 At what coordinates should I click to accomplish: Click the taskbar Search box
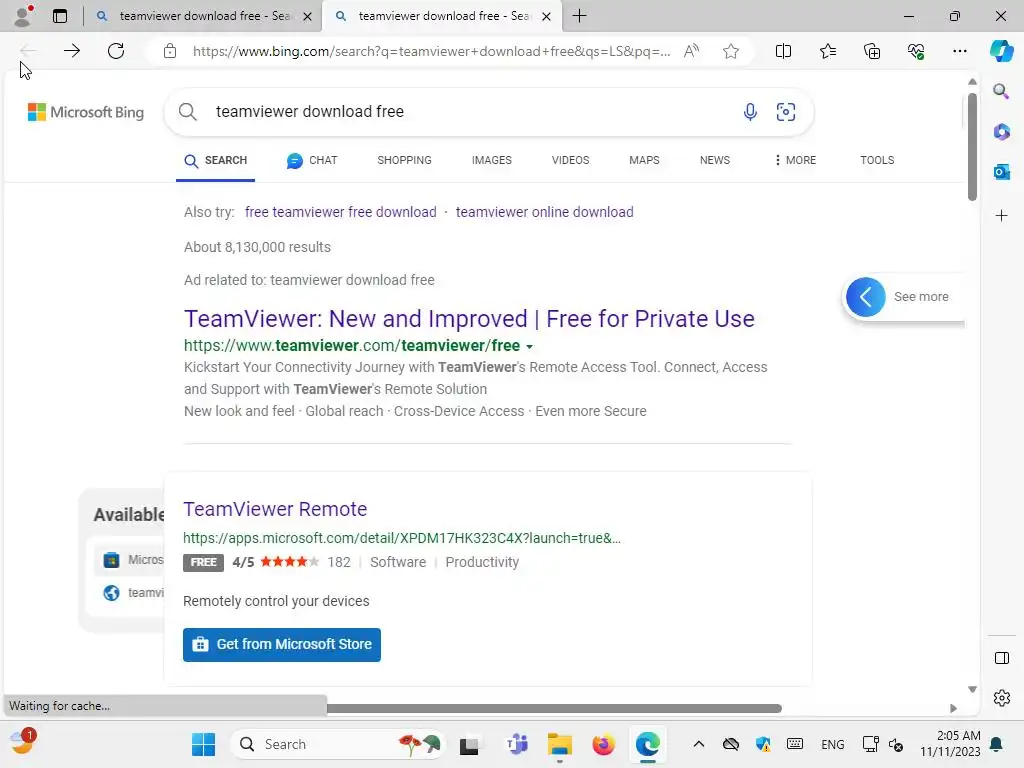(x=338, y=744)
